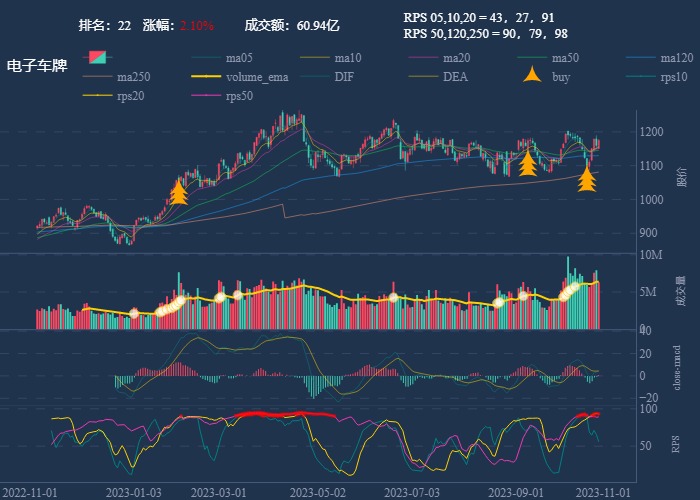Toggle the DEA legend entry
The height and width of the screenshot is (500, 700).
click(x=424, y=76)
